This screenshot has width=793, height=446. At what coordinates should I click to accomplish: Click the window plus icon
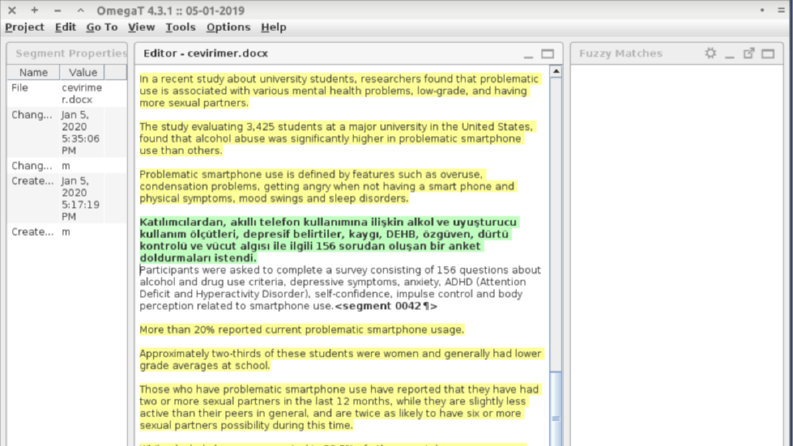tap(34, 11)
